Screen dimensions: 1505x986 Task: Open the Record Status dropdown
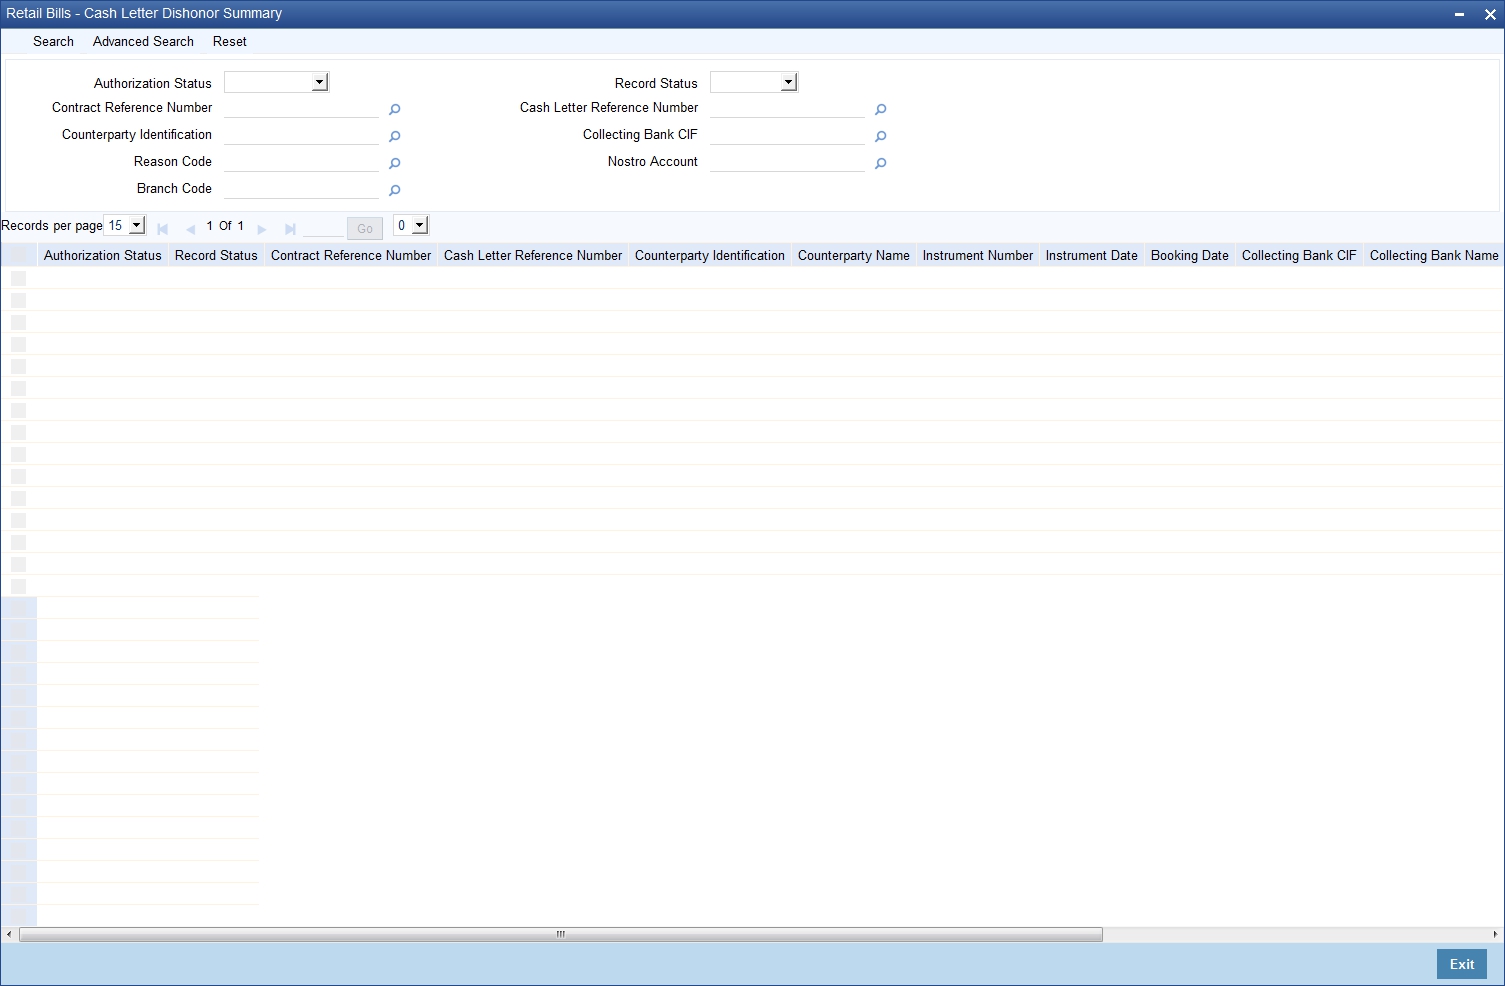pyautogui.click(x=753, y=82)
